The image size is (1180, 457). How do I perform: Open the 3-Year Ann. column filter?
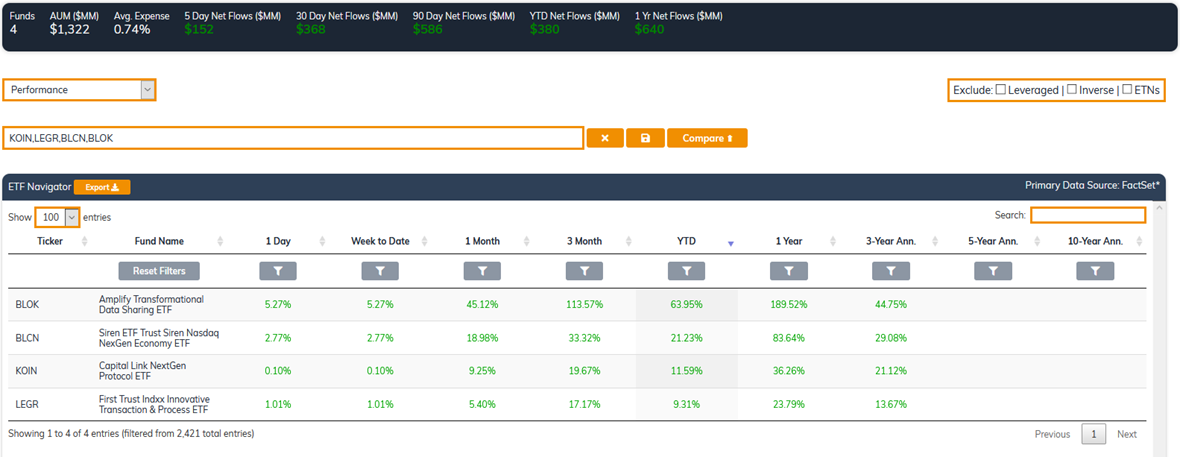(891, 271)
